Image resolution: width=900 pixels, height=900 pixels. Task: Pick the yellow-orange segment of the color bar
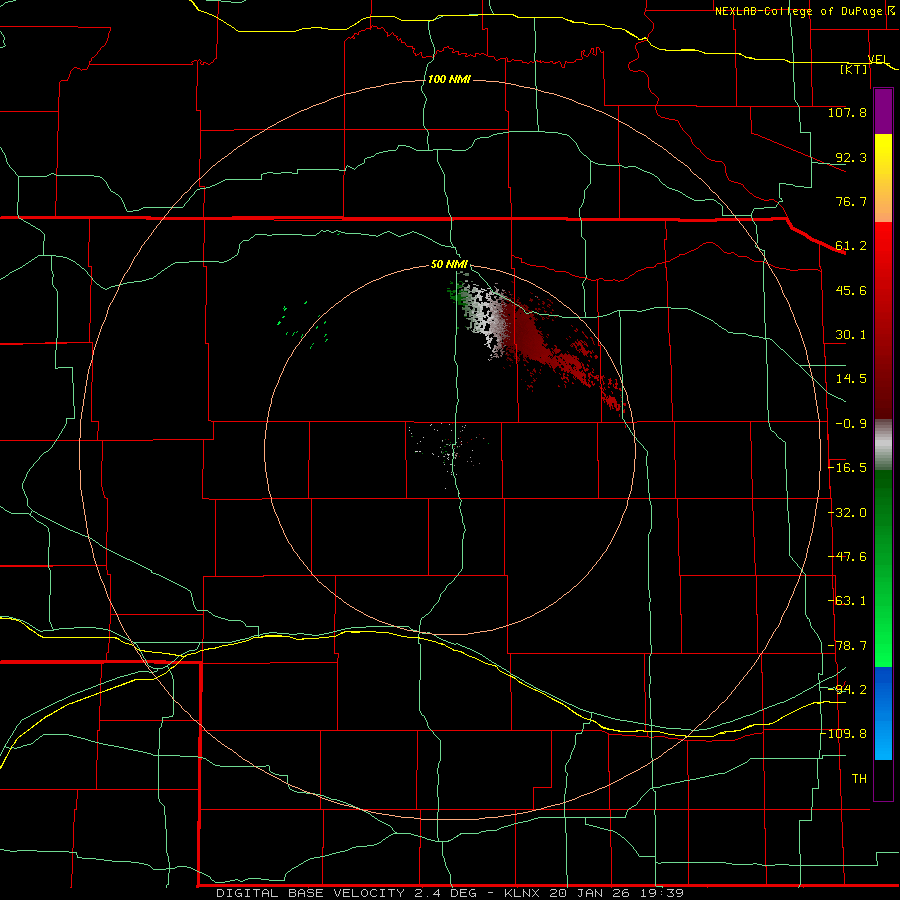[883, 178]
